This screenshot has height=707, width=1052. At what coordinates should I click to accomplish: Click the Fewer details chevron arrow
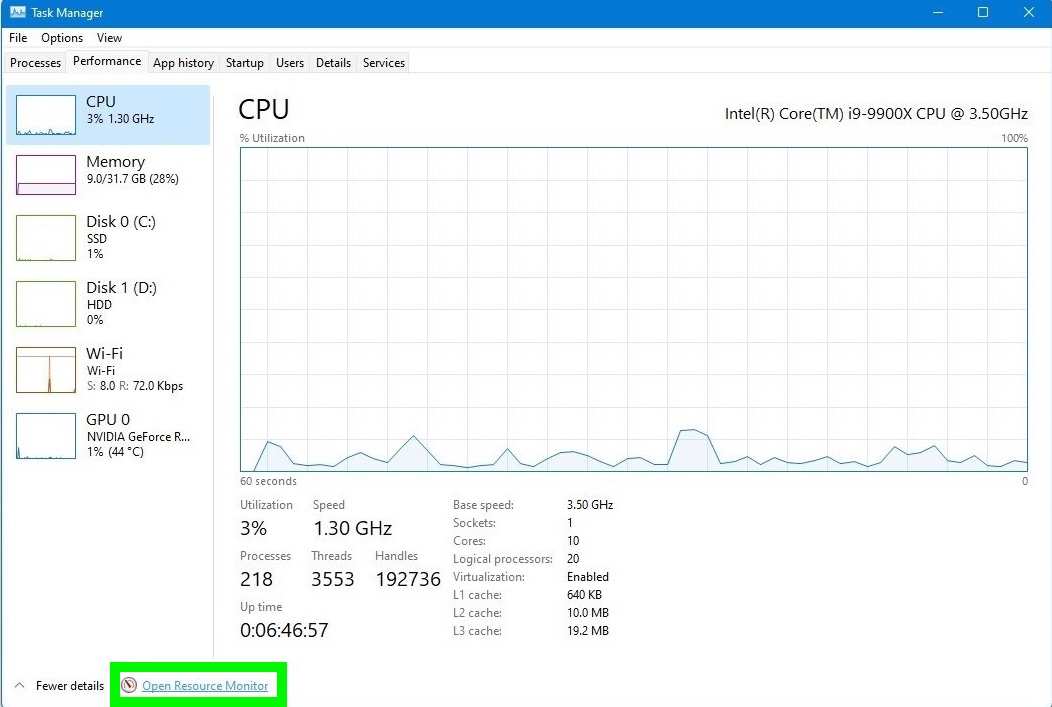click(20, 685)
